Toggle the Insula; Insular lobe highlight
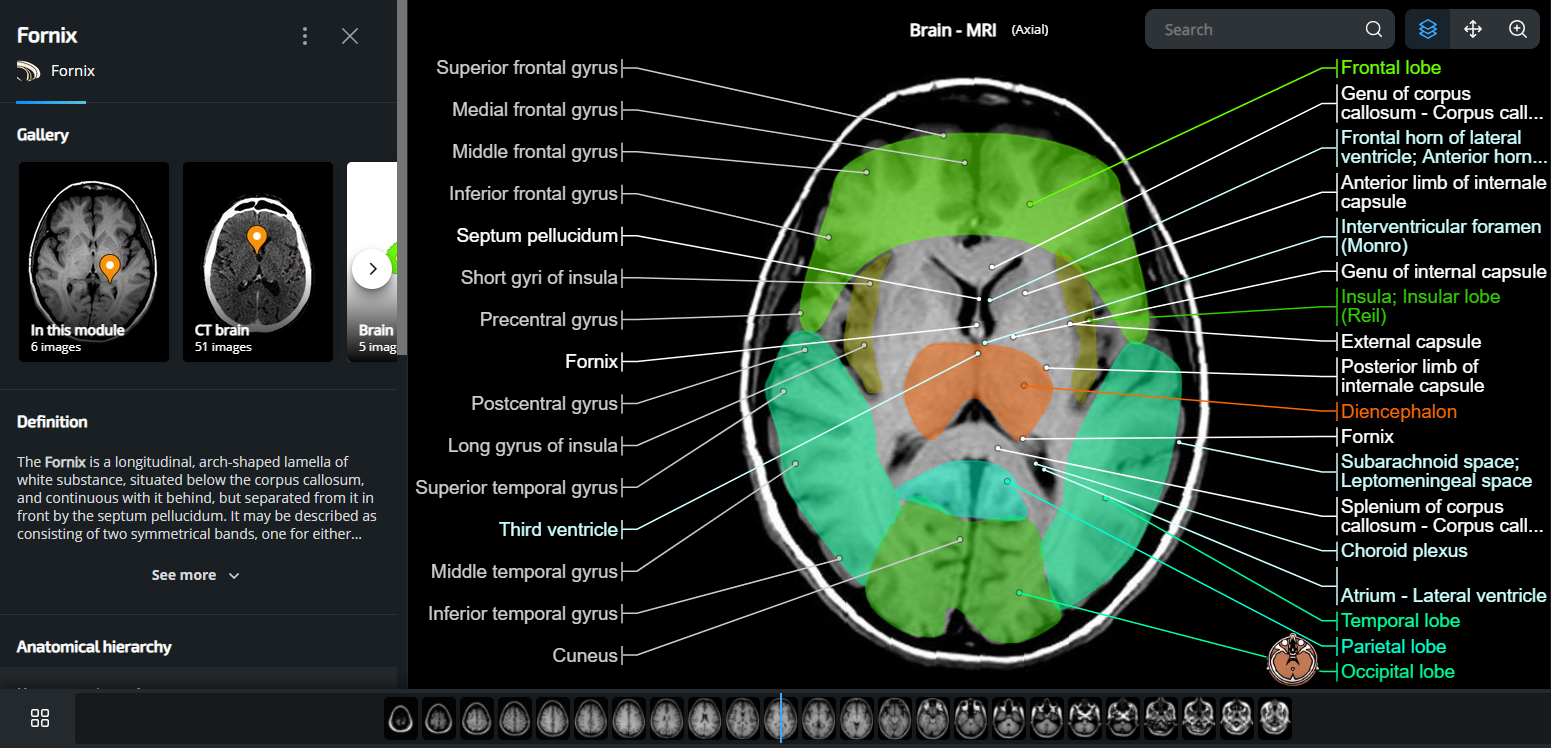 point(1421,296)
